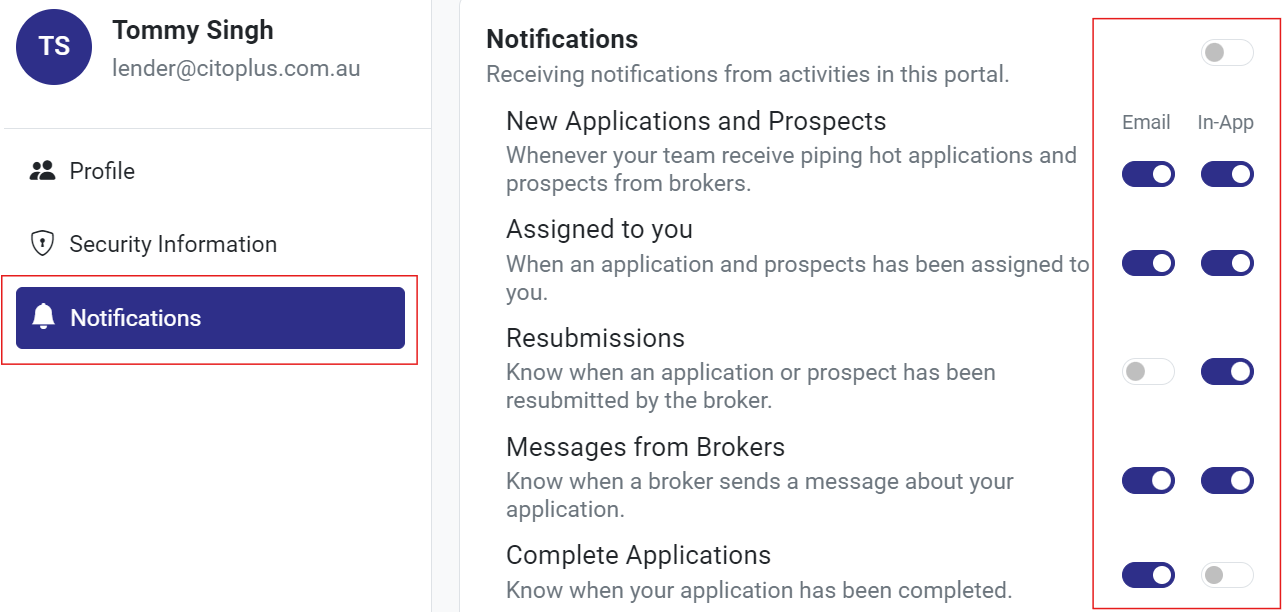Switch off In-App Resubmissions notifications
The height and width of the screenshot is (612, 1282).
click(x=1227, y=372)
